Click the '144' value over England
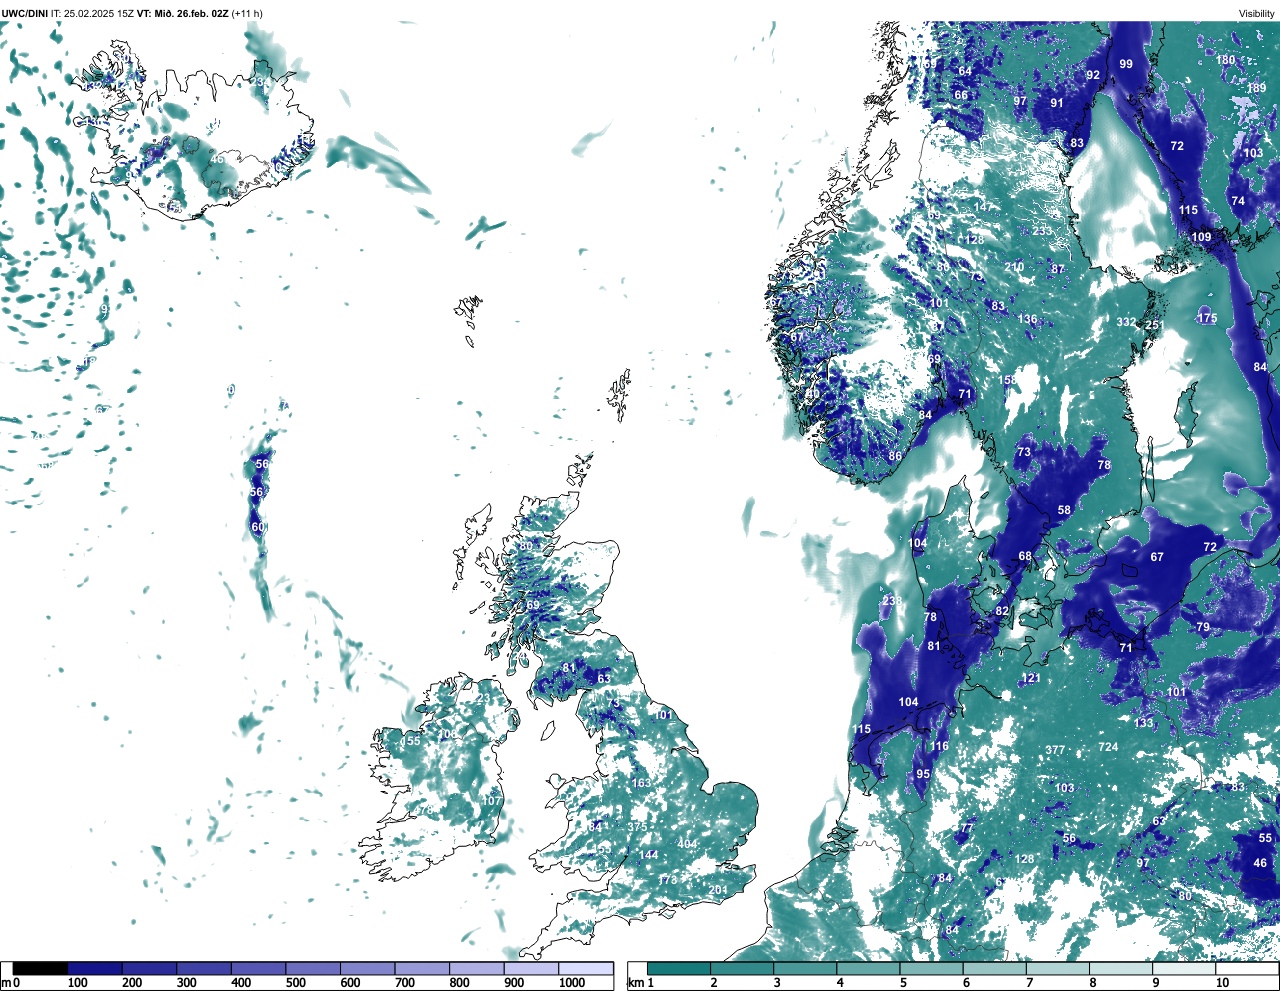The image size is (1280, 991). point(649,854)
